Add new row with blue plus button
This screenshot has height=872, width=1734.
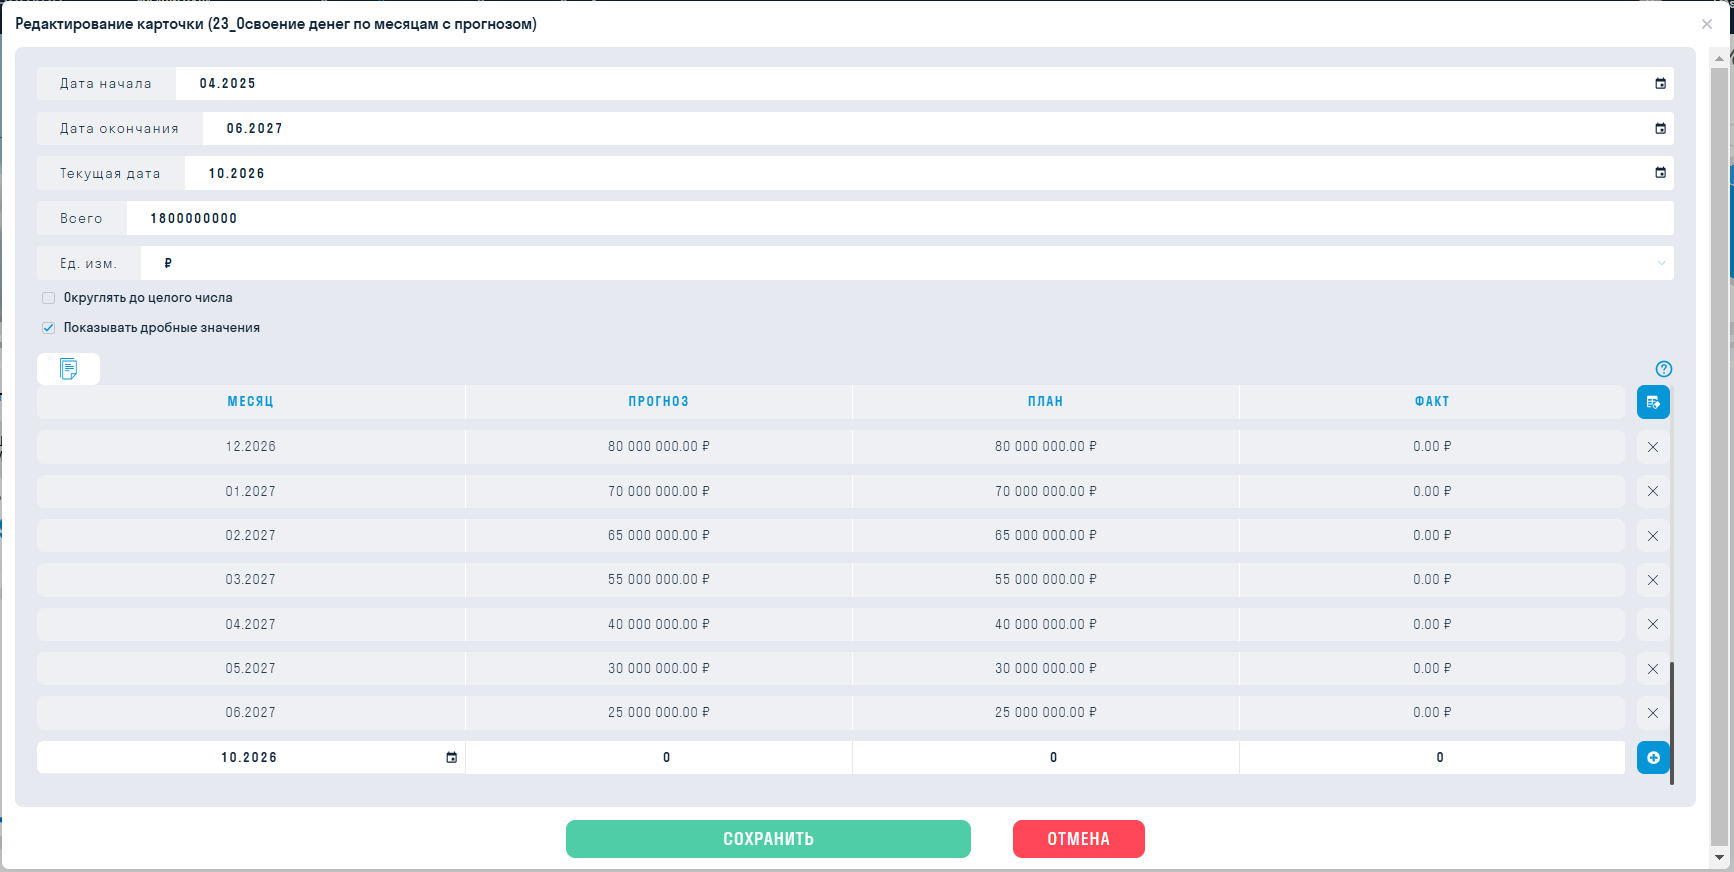pyautogui.click(x=1653, y=758)
